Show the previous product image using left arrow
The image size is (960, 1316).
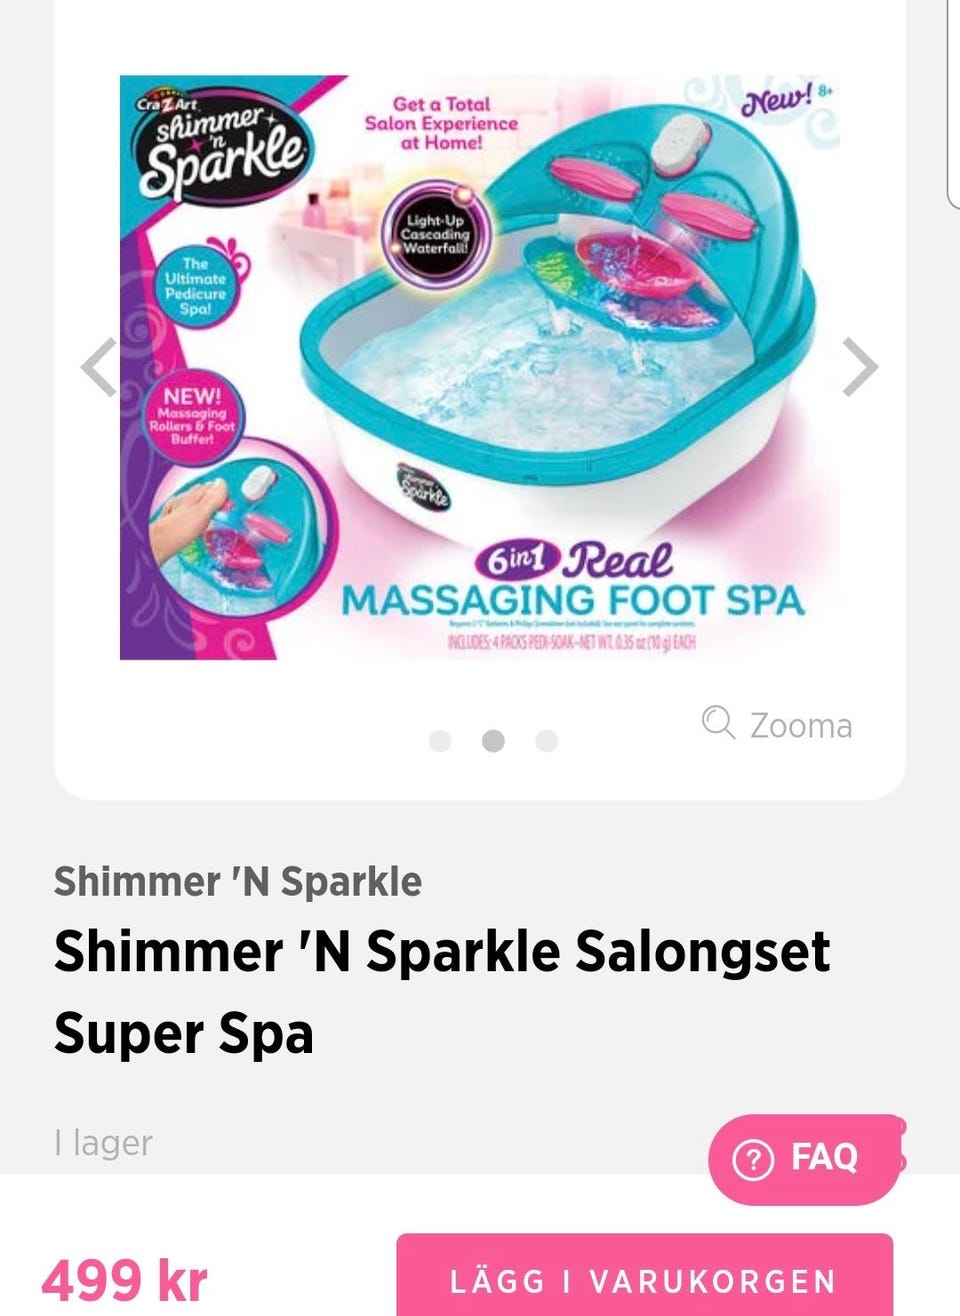(99, 368)
